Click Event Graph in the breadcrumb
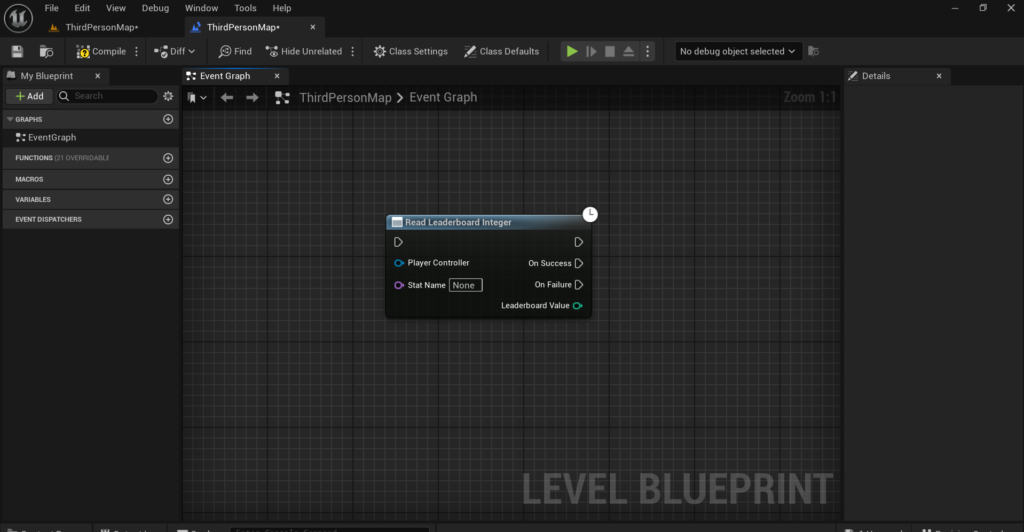Image resolution: width=1024 pixels, height=532 pixels. [443, 97]
